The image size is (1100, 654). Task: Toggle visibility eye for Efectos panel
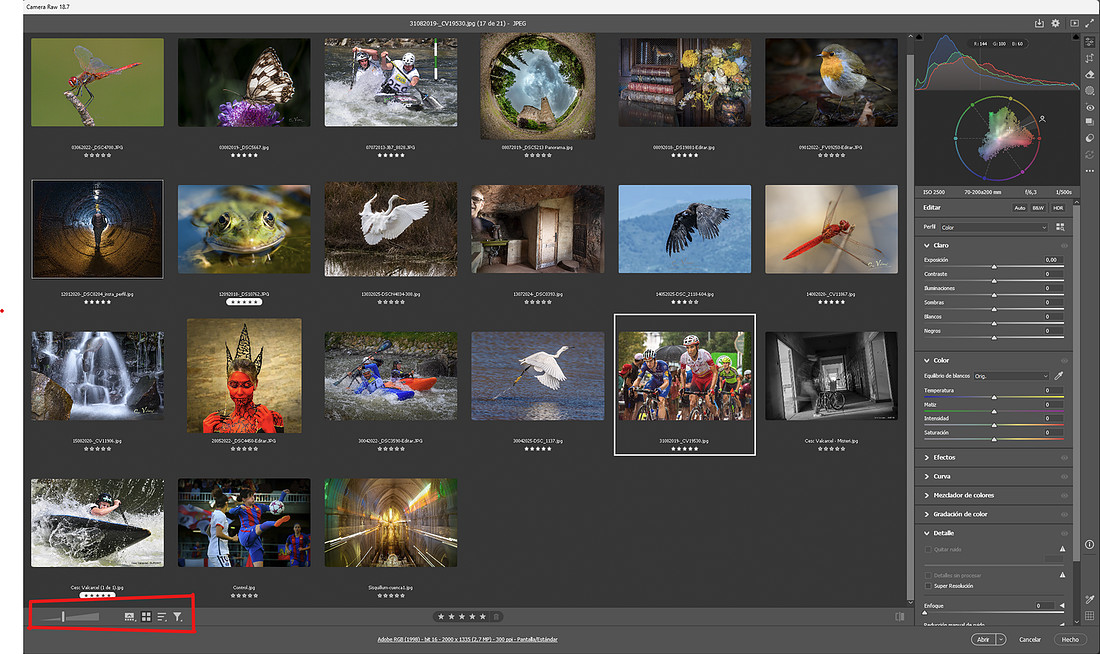point(1064,458)
